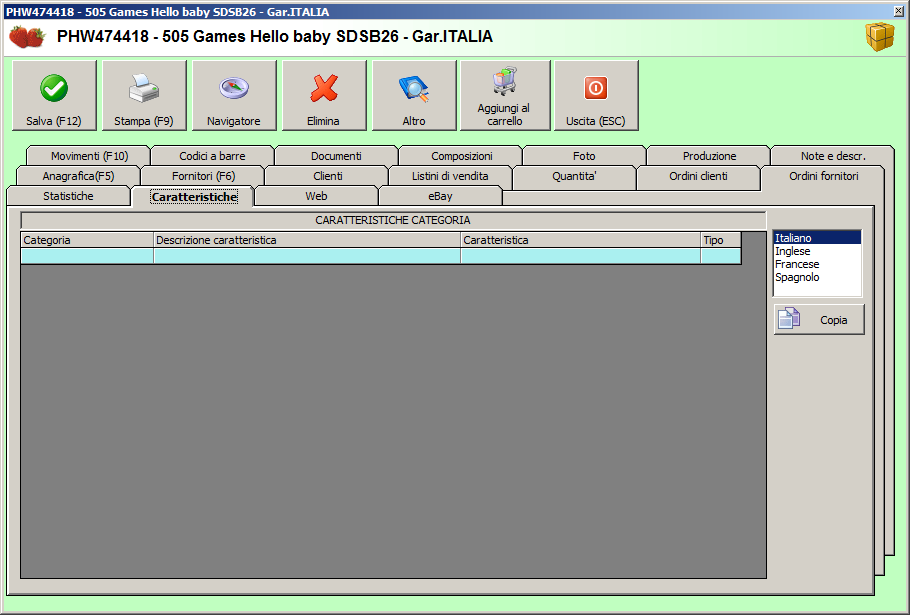Click the empty Categoria cell in first row
The height and width of the screenshot is (615, 910).
pos(87,256)
